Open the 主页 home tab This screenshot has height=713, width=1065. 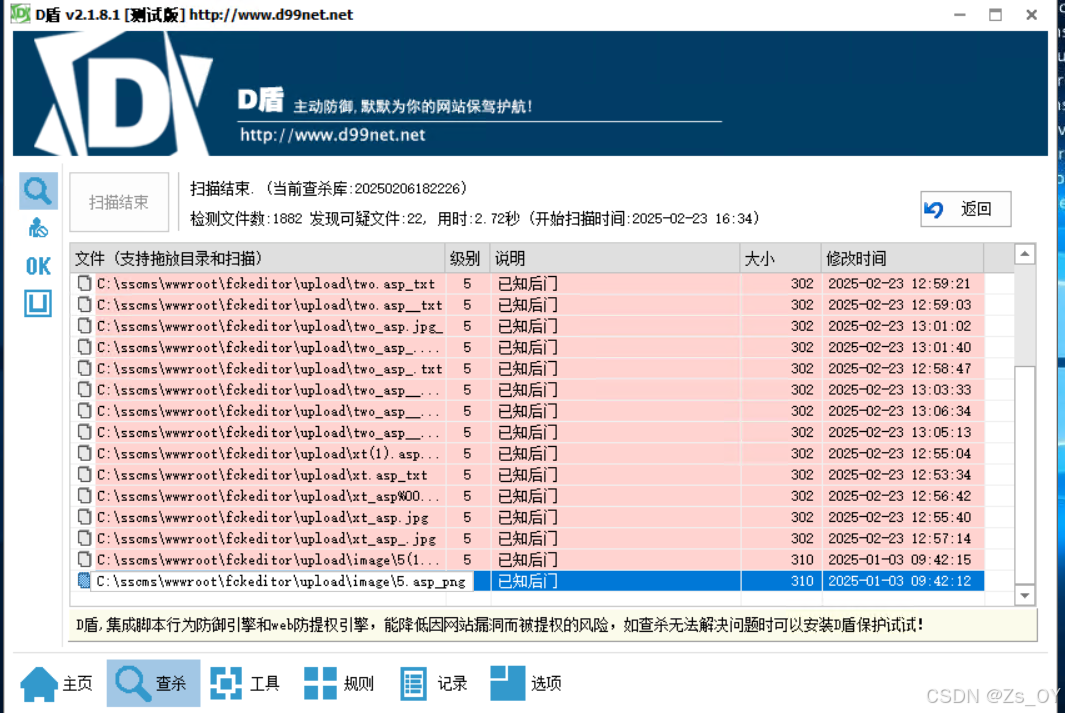pyautogui.click(x=56, y=683)
